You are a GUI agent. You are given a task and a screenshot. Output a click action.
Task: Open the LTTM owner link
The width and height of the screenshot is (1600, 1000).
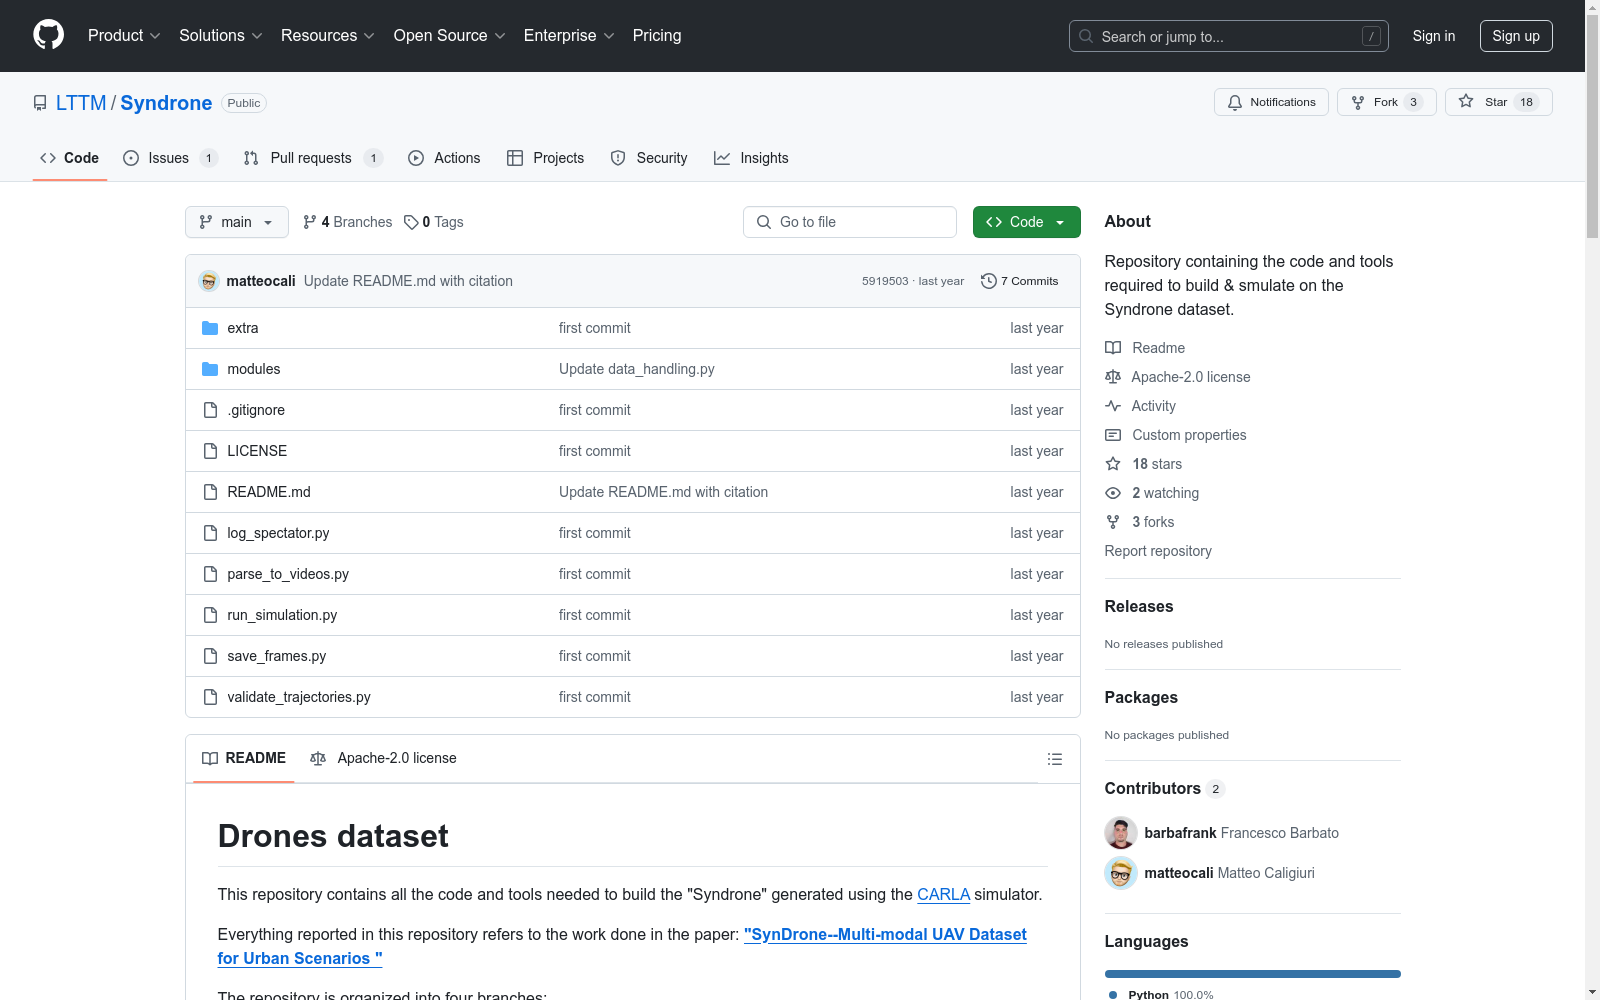(81, 103)
